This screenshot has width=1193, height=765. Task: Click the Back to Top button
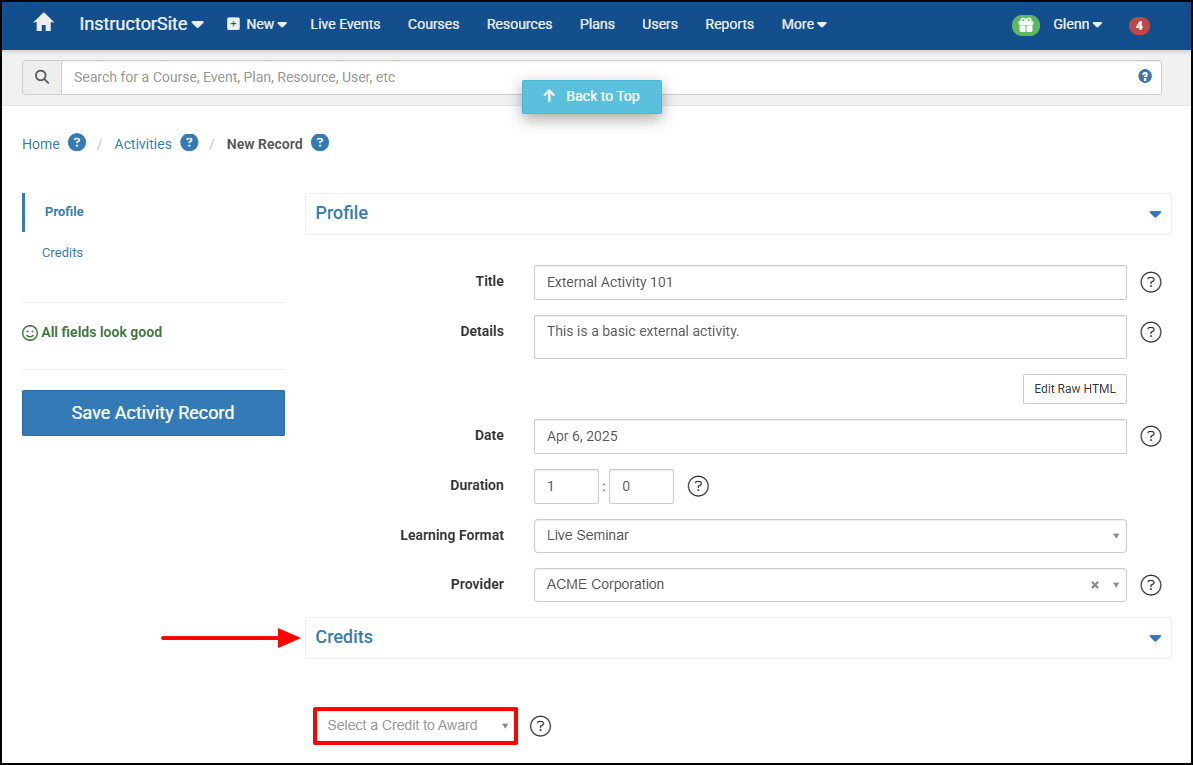click(x=592, y=97)
